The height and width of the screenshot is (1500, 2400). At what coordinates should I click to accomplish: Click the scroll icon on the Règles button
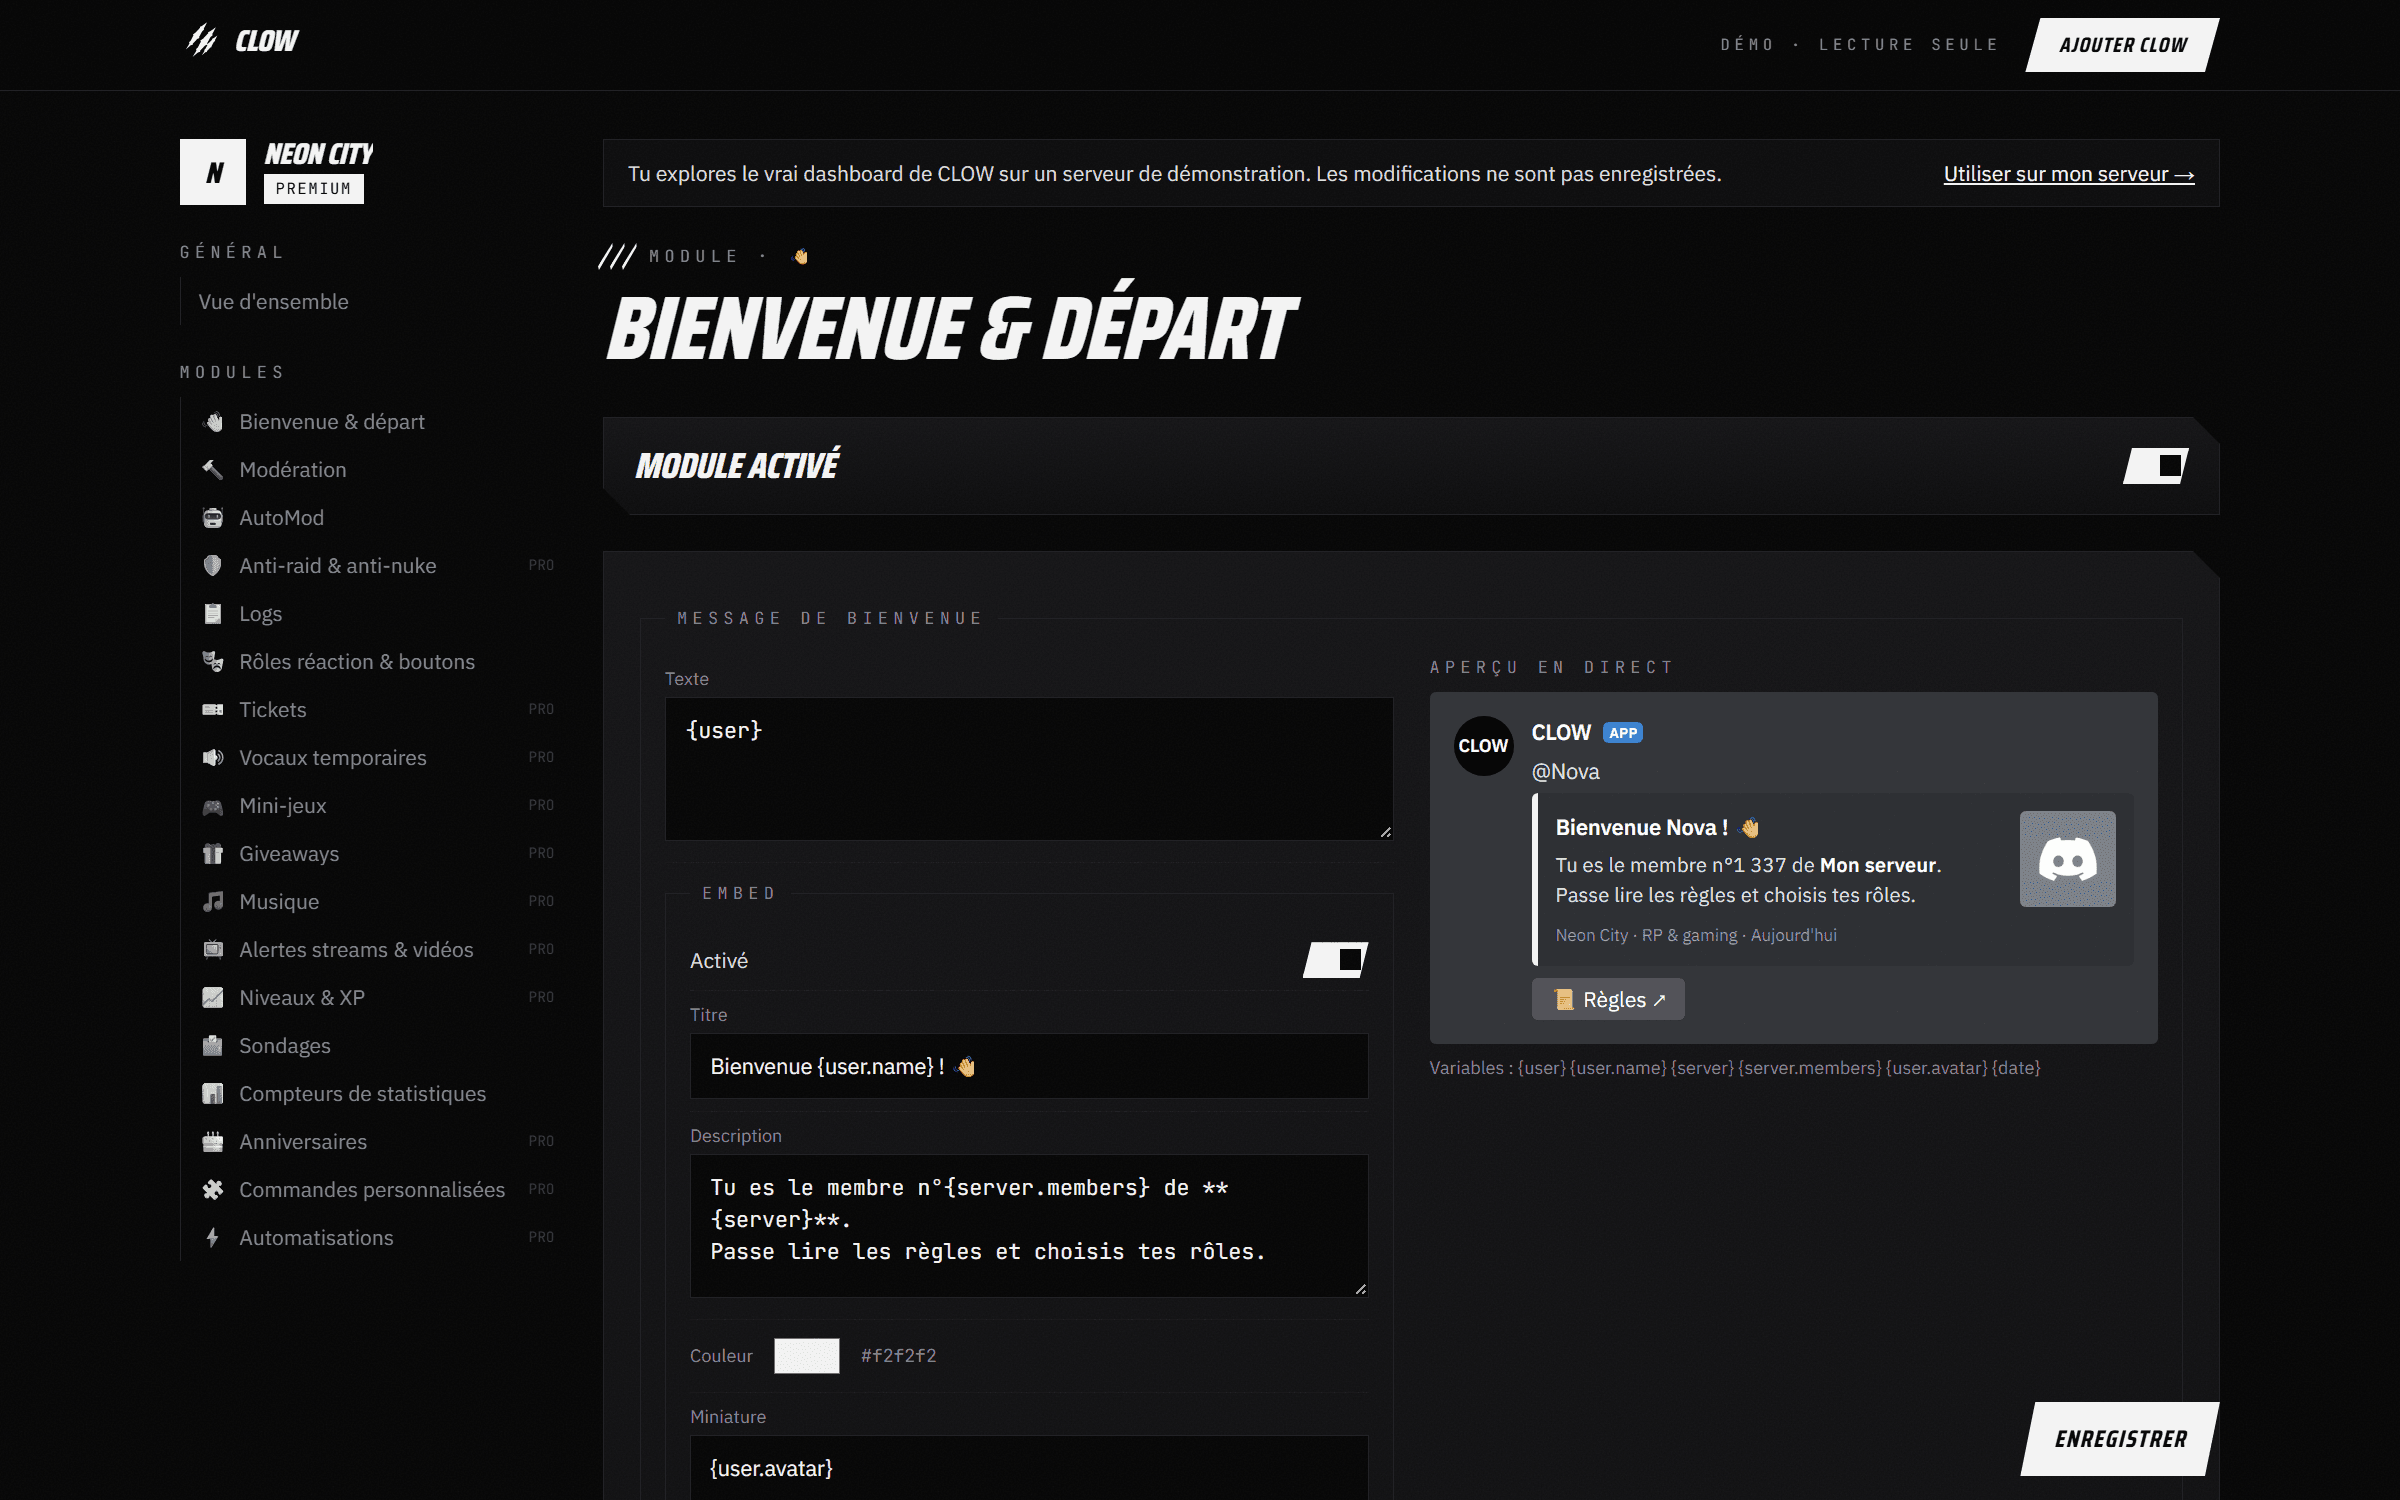point(1564,1000)
